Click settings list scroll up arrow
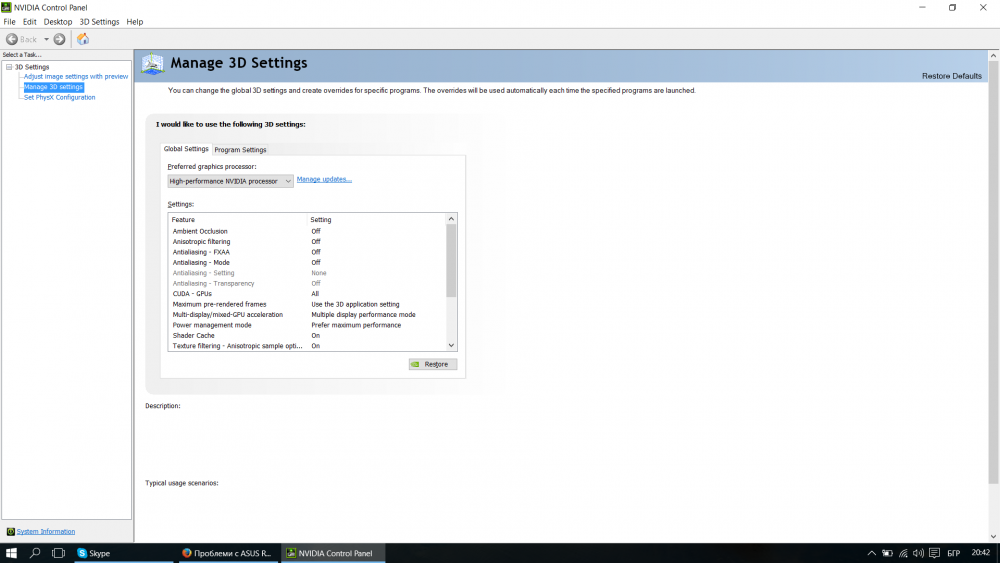 (452, 219)
